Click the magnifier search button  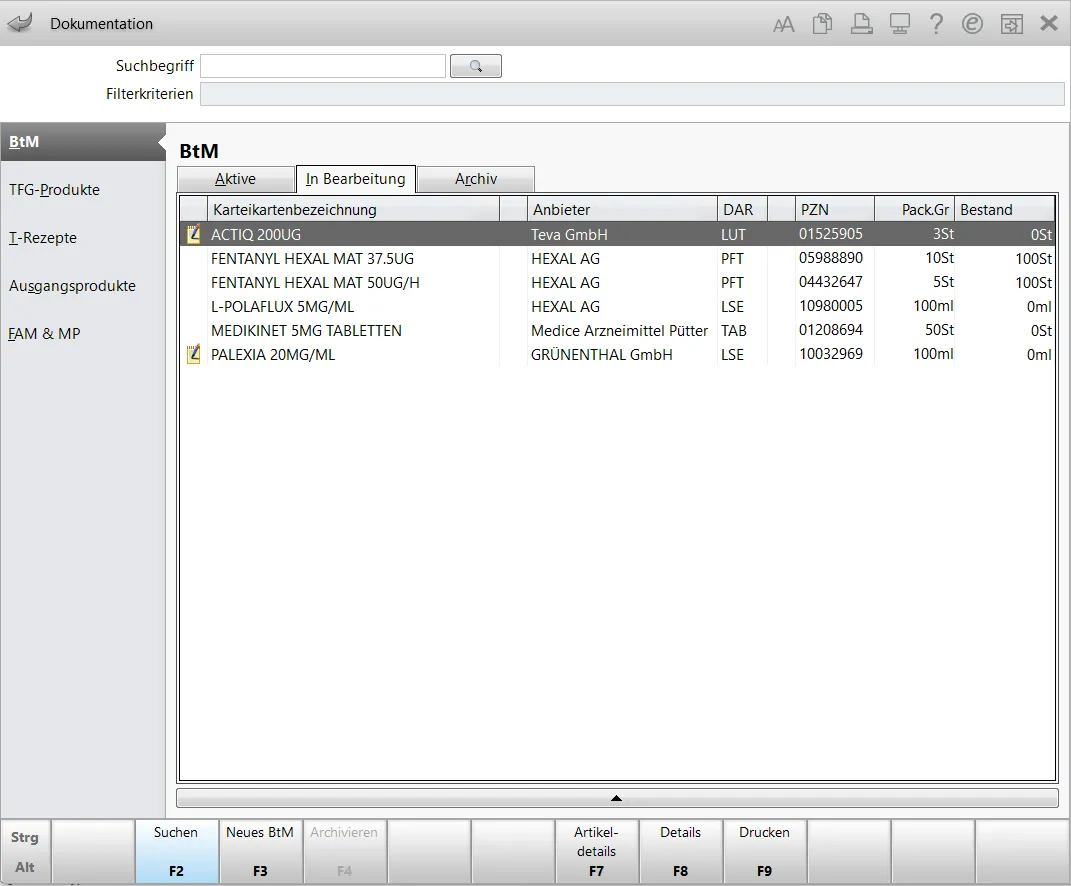(475, 66)
